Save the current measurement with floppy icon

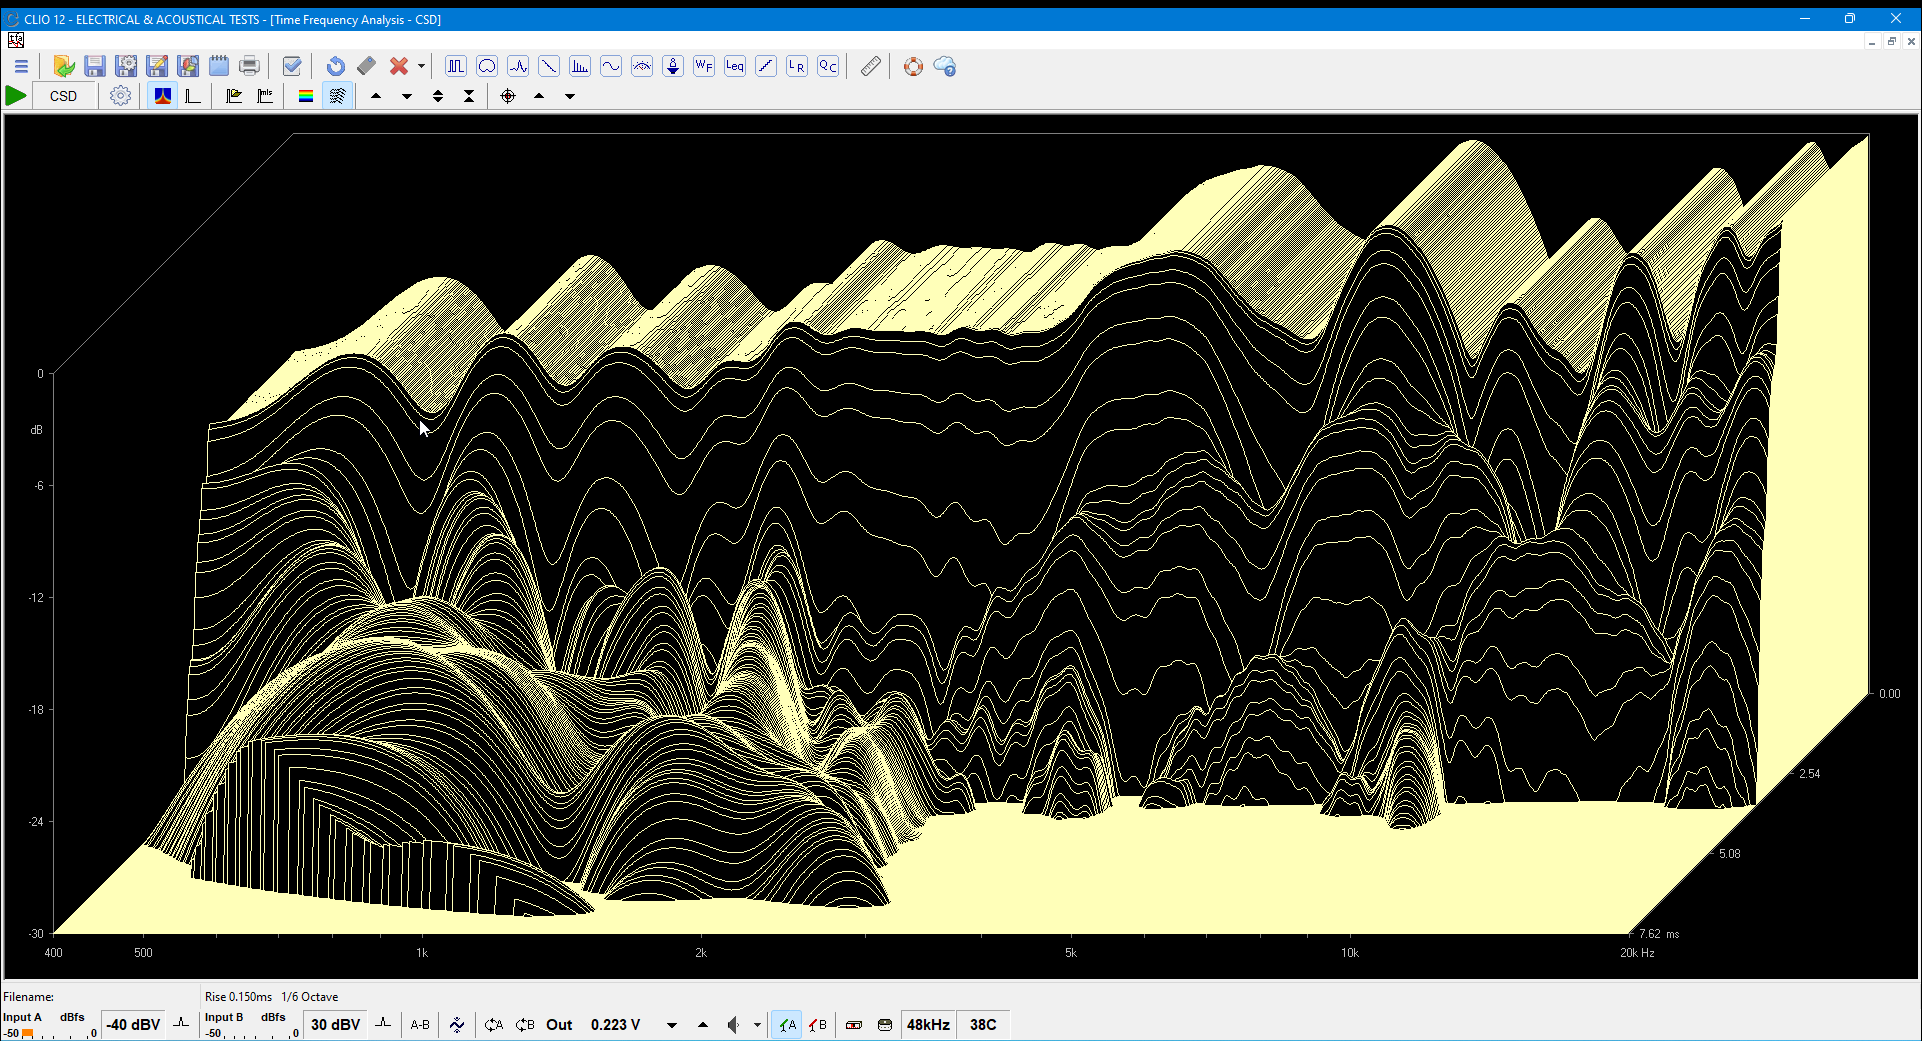point(95,66)
